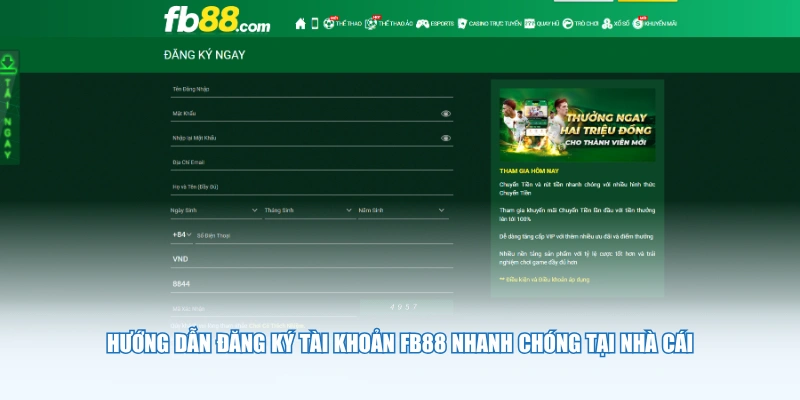Click the yellow button at top right

pos(647,1)
